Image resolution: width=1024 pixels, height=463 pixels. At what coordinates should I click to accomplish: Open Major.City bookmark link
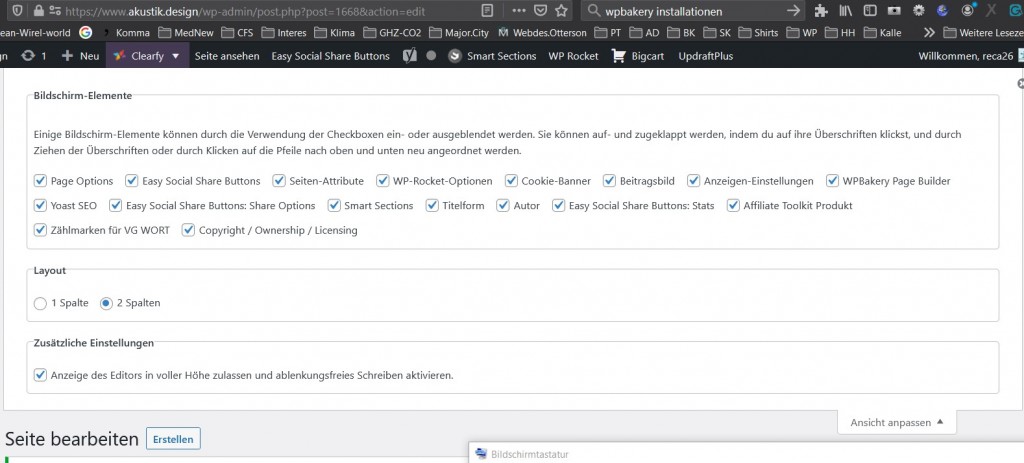tap(460, 33)
